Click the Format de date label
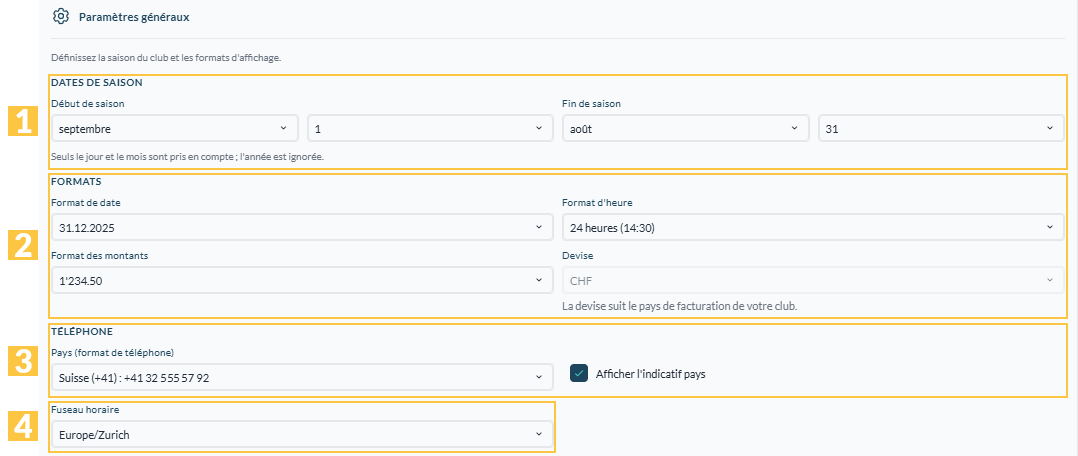The image size is (1078, 456). click(x=85, y=202)
